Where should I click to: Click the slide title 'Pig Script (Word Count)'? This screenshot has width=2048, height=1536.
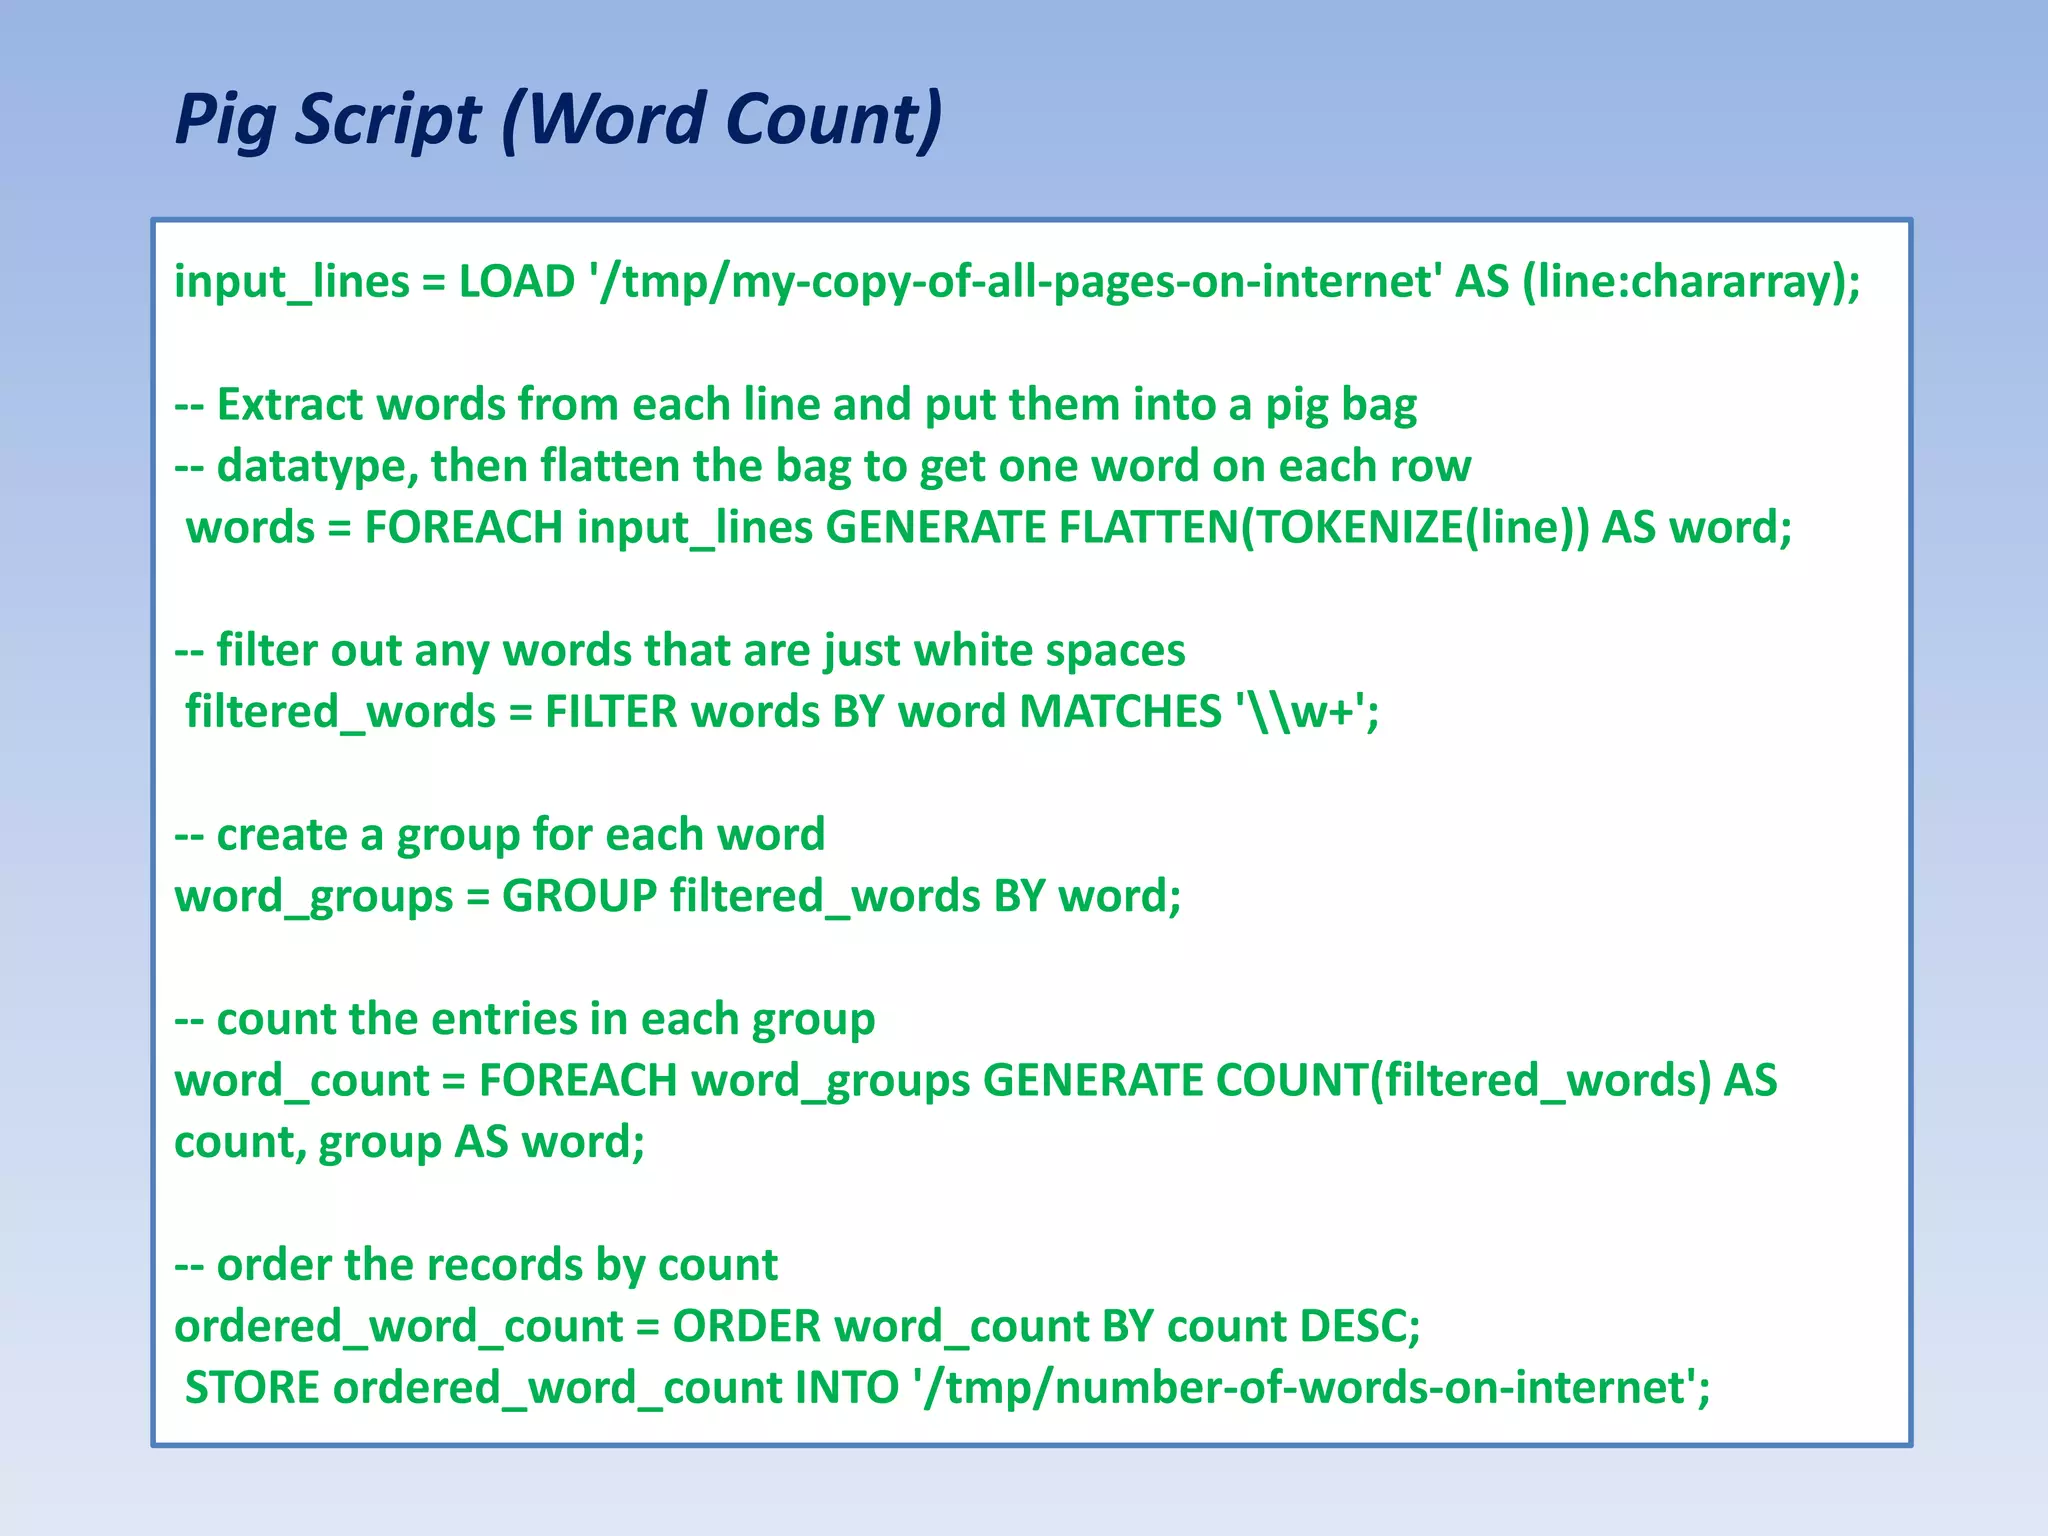point(558,119)
